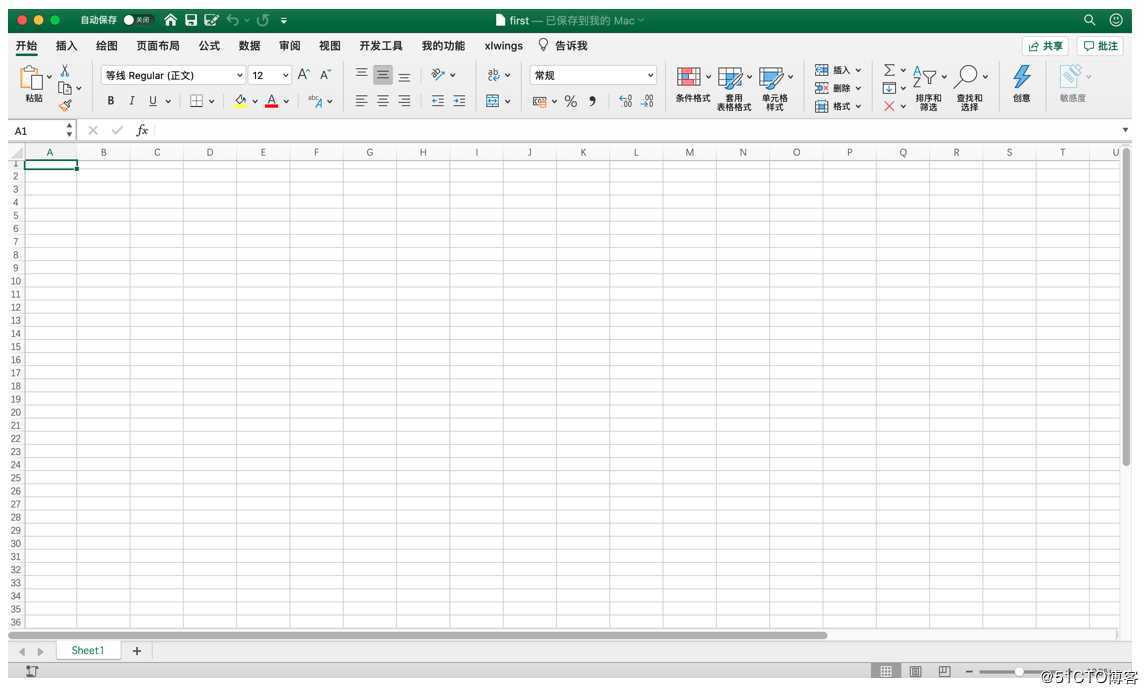Open the Developer ribbon tab

[381, 45]
